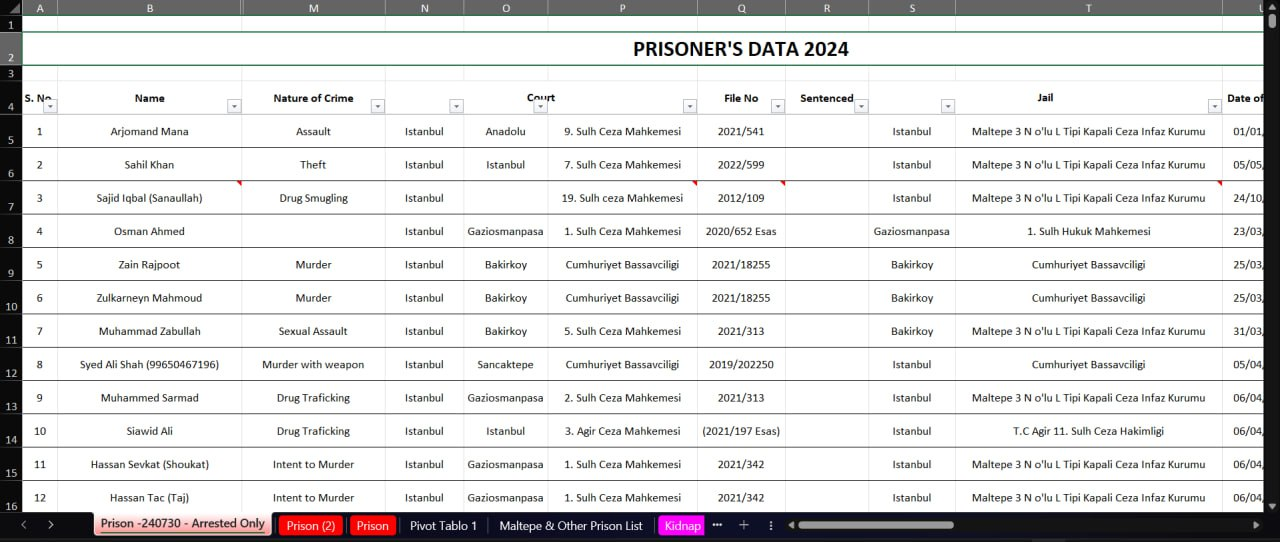Open the vertical dots sheet options

point(771,525)
